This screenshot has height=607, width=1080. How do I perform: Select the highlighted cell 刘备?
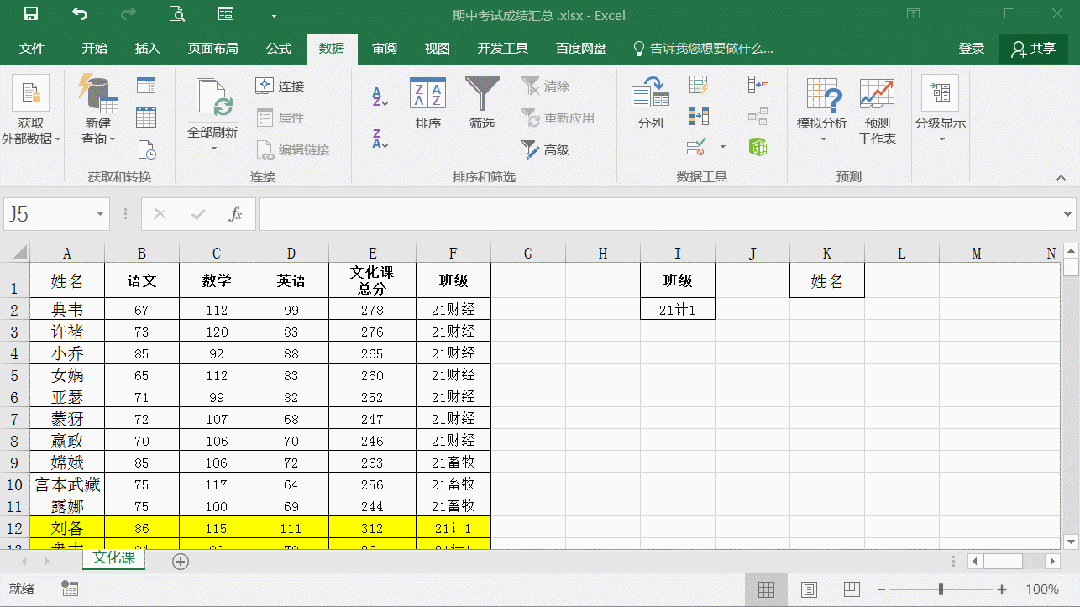pyautogui.click(x=67, y=528)
